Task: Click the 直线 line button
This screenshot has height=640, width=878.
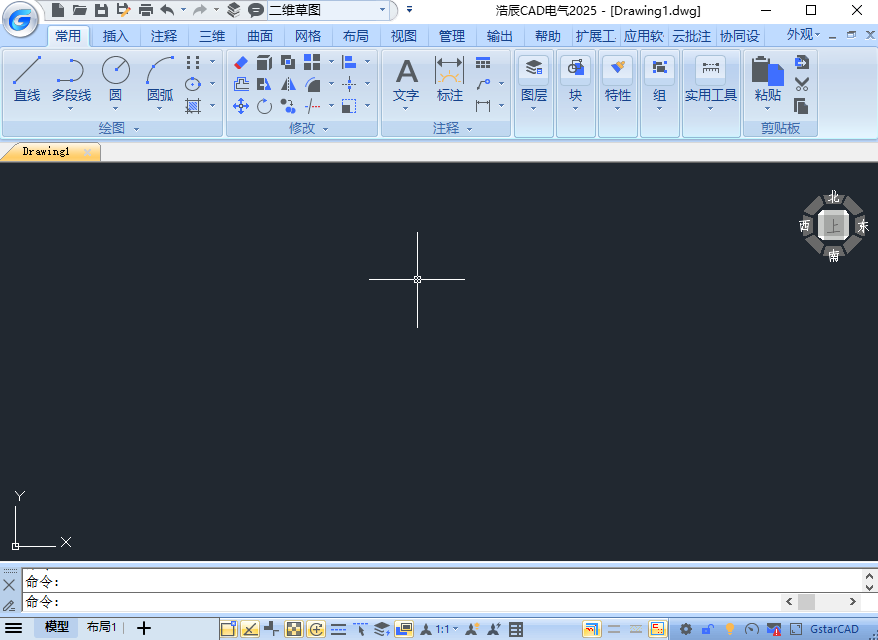Action: tap(27, 79)
